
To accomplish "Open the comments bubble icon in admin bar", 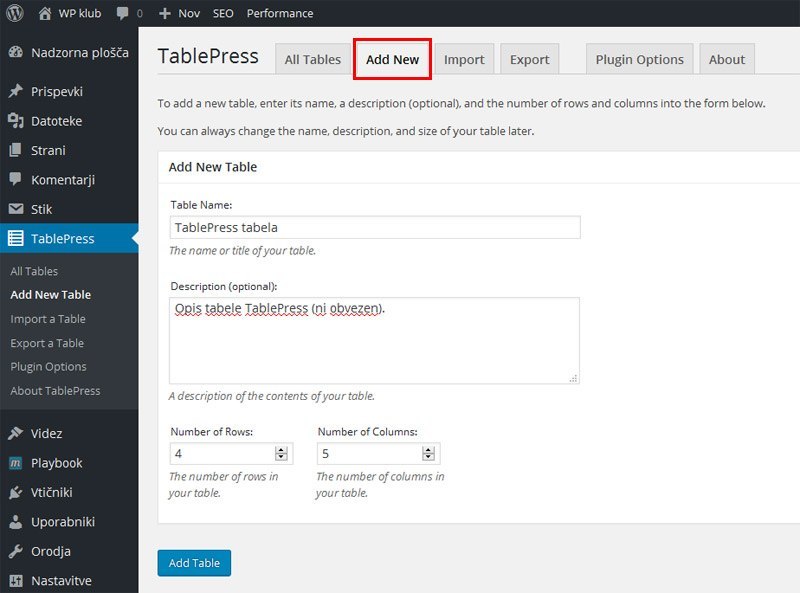I will tap(123, 13).
